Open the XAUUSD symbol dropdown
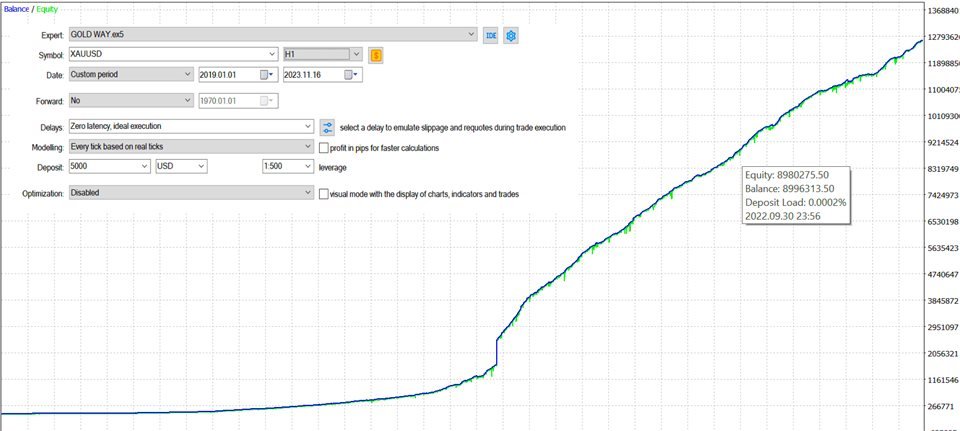 pos(272,54)
